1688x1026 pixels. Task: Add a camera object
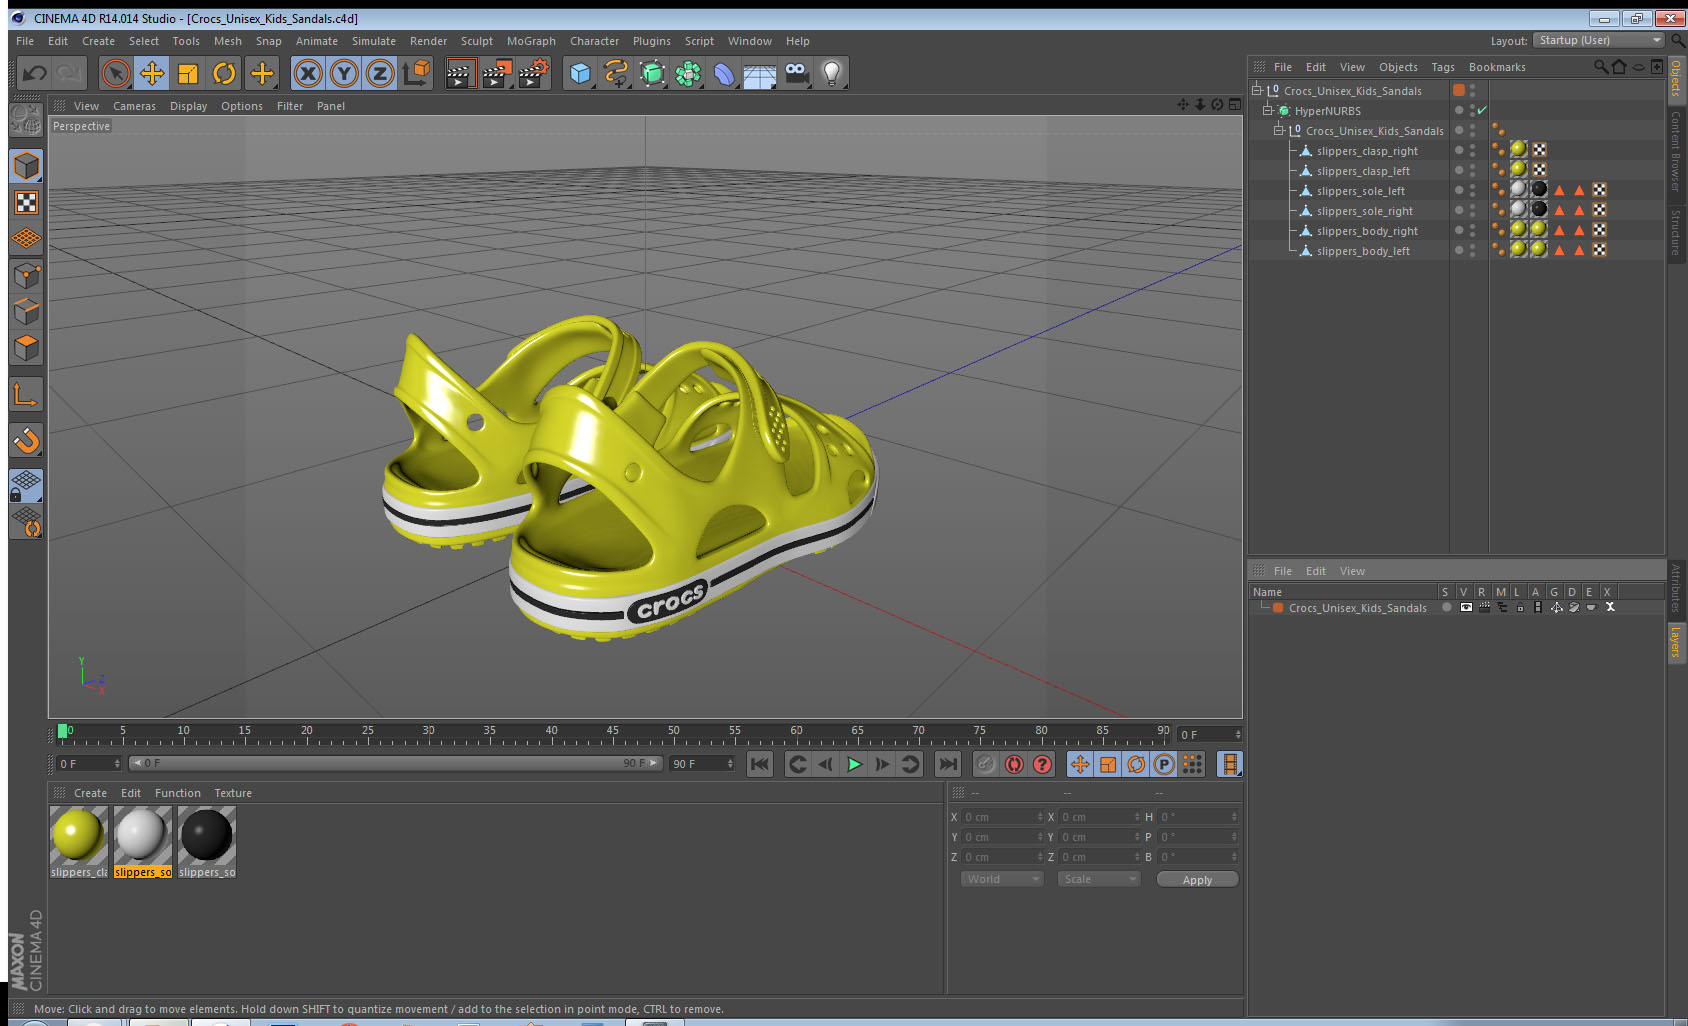[x=796, y=73]
